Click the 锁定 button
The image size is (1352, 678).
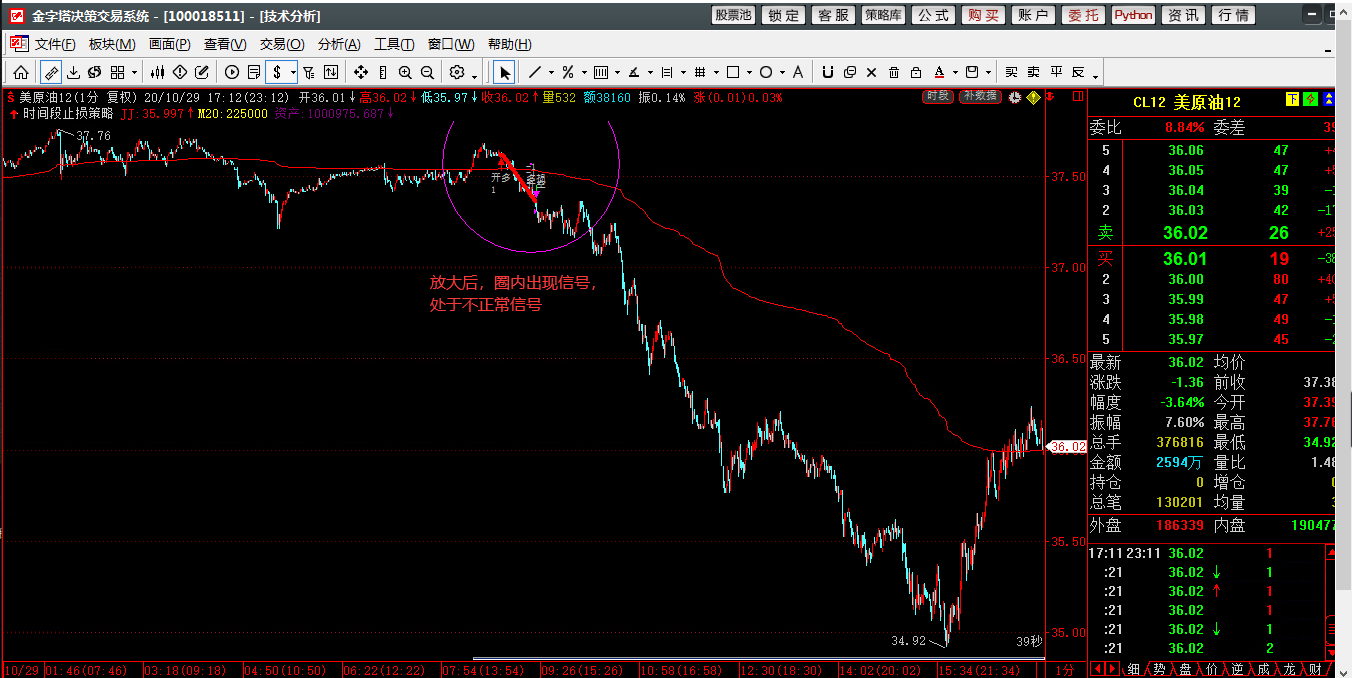click(x=783, y=15)
